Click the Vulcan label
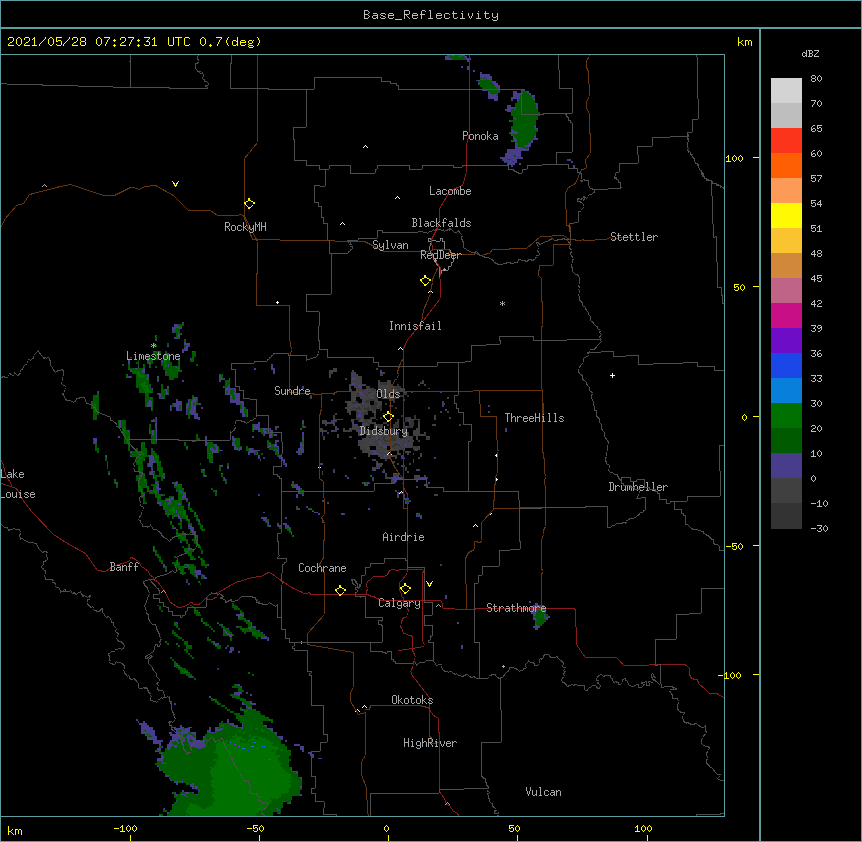Screen dimensions: 862x842 [x=543, y=792]
